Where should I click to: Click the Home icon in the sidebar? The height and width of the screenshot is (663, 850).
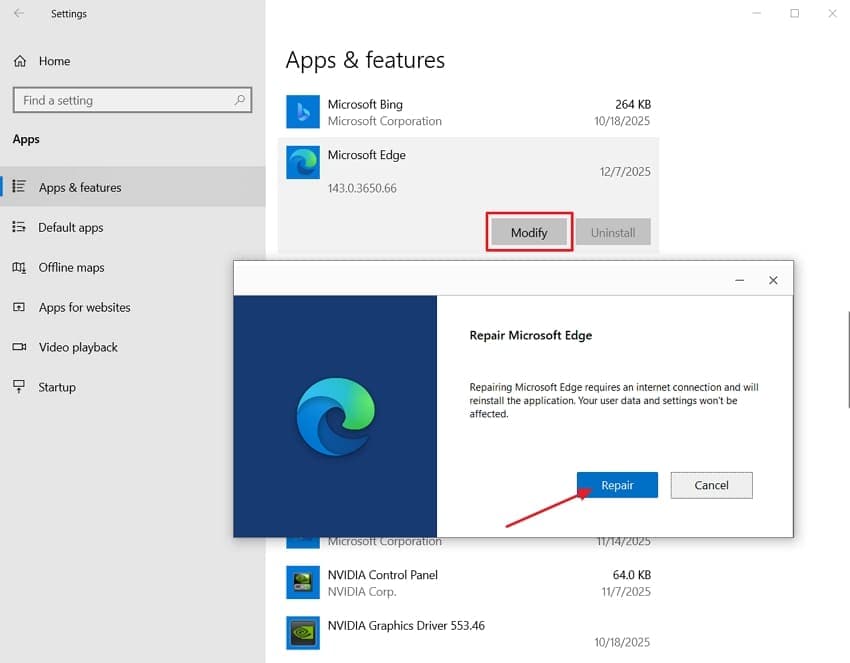click(x=20, y=61)
